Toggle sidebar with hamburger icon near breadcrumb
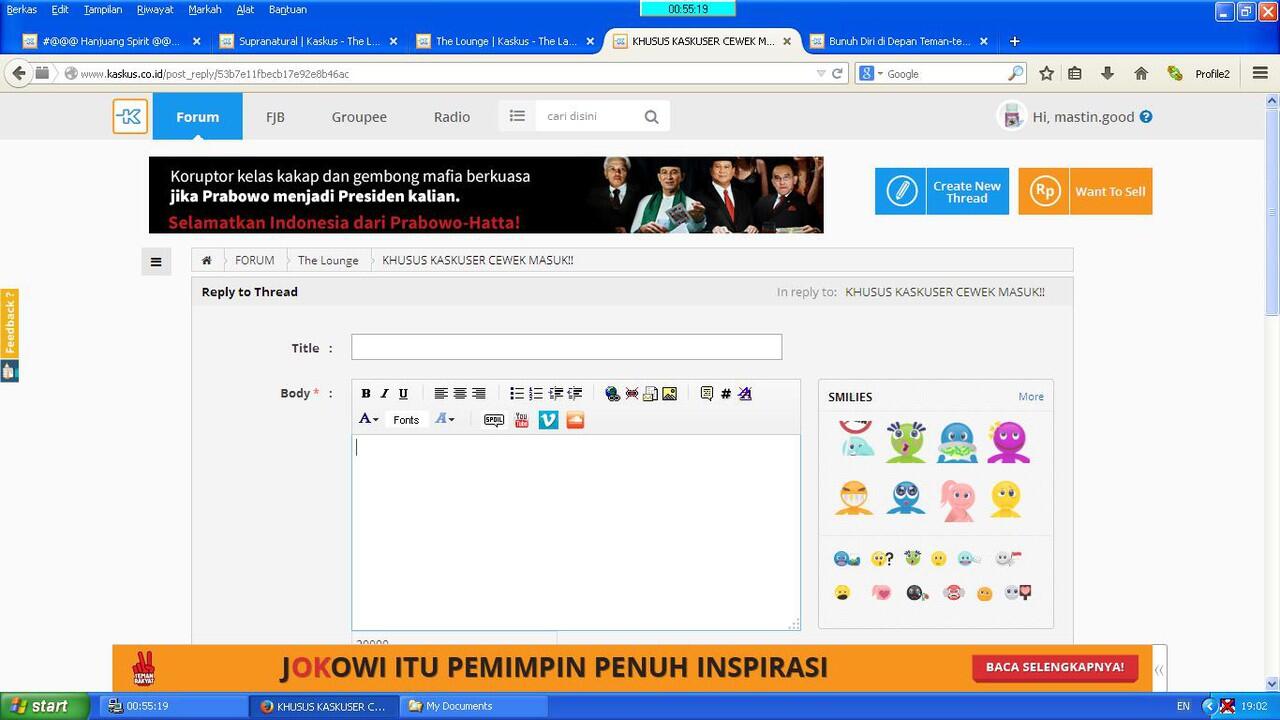1280x720 pixels. tap(156, 262)
